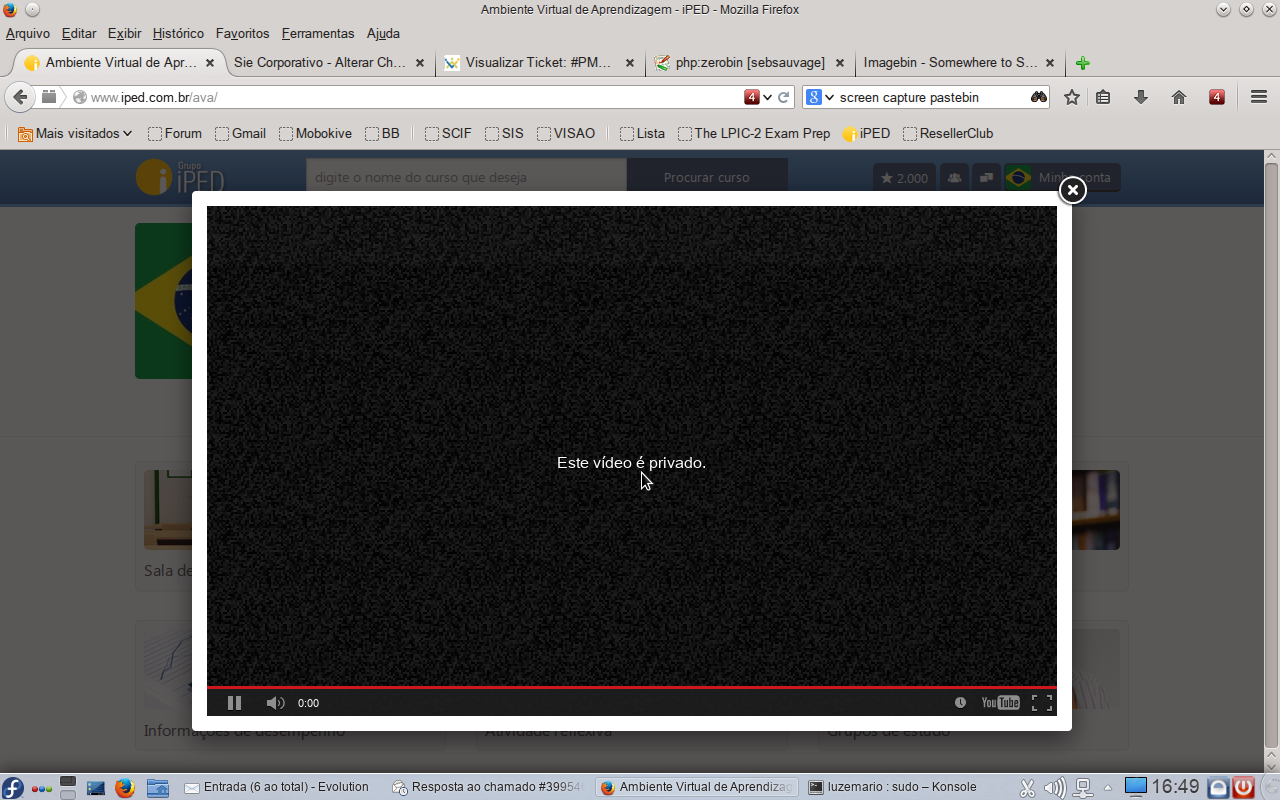1280x800 pixels.
Task: Expand hidden system tray icons arrow
Action: pos(1107,788)
